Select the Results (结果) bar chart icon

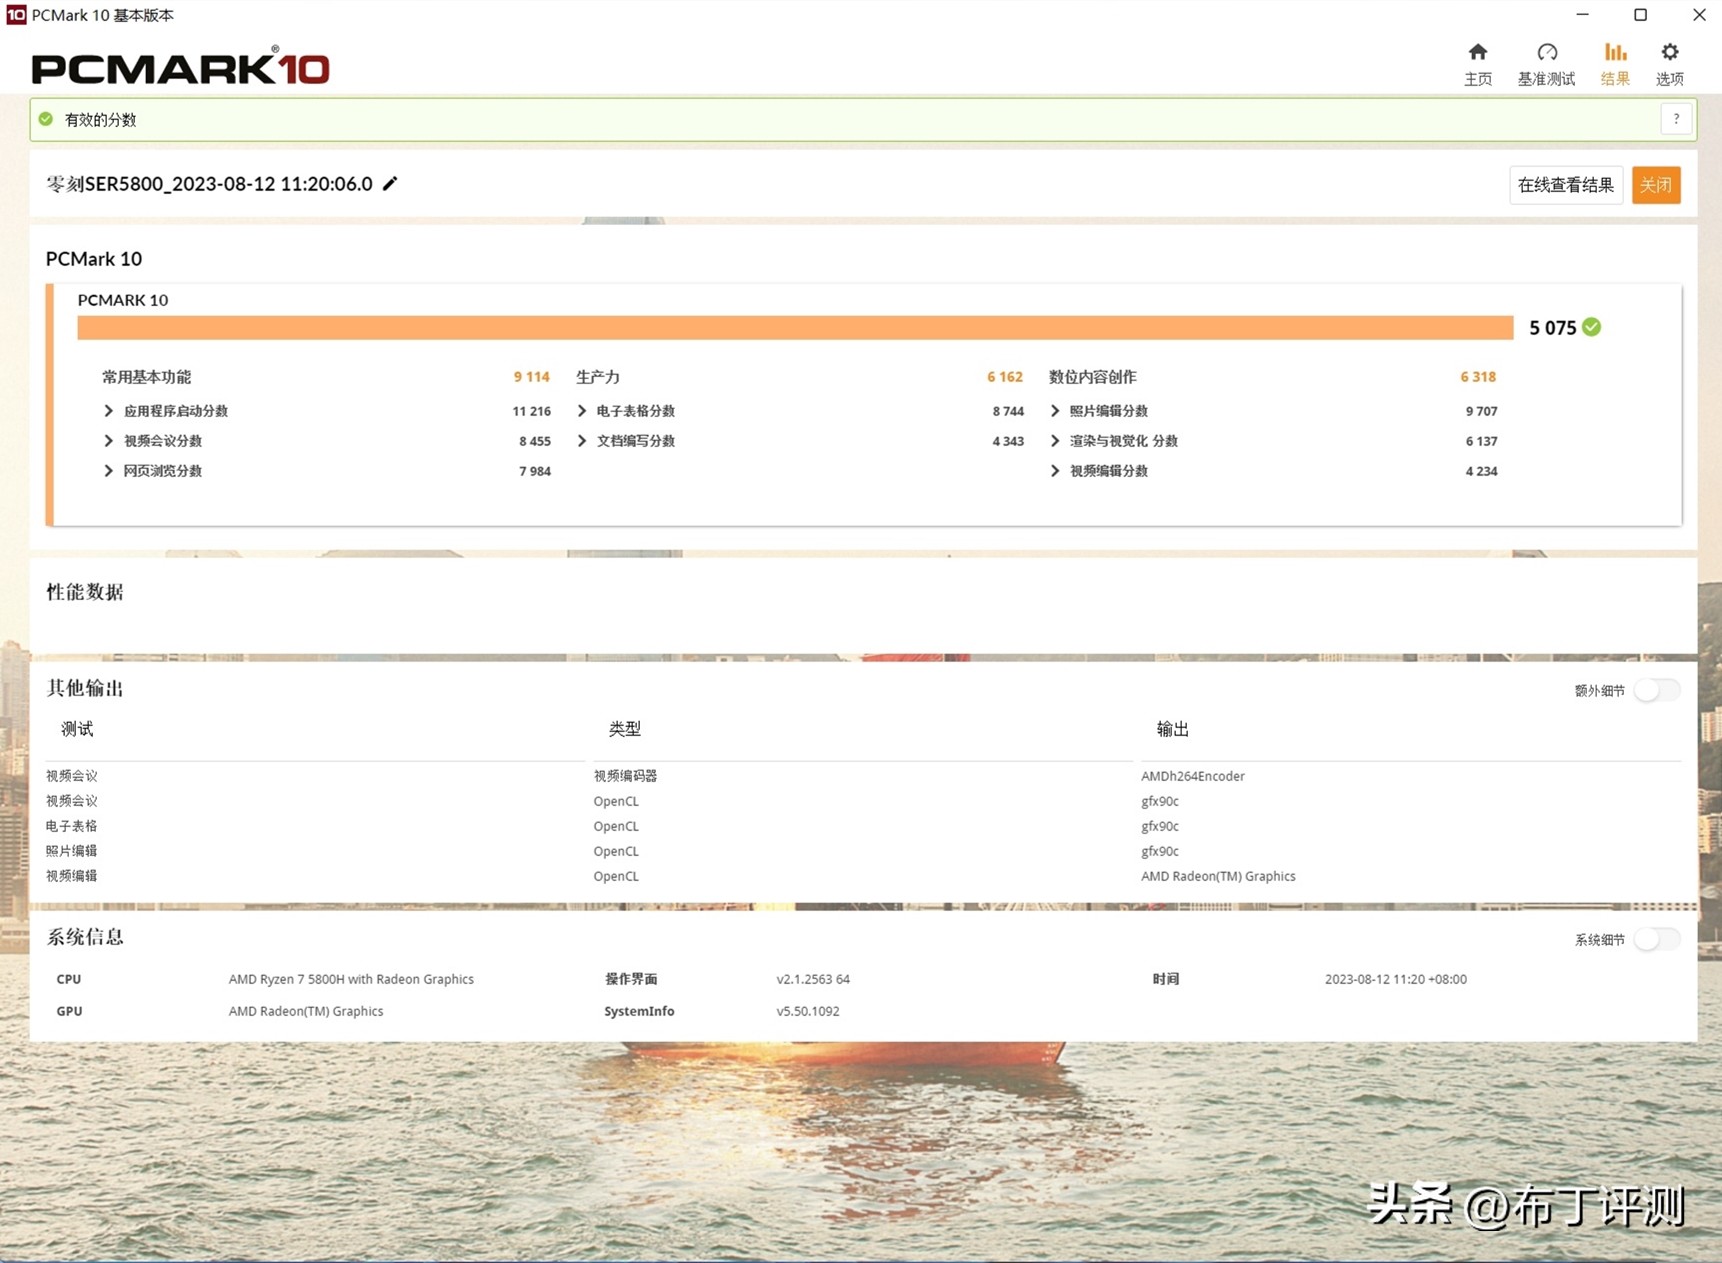1615,53
